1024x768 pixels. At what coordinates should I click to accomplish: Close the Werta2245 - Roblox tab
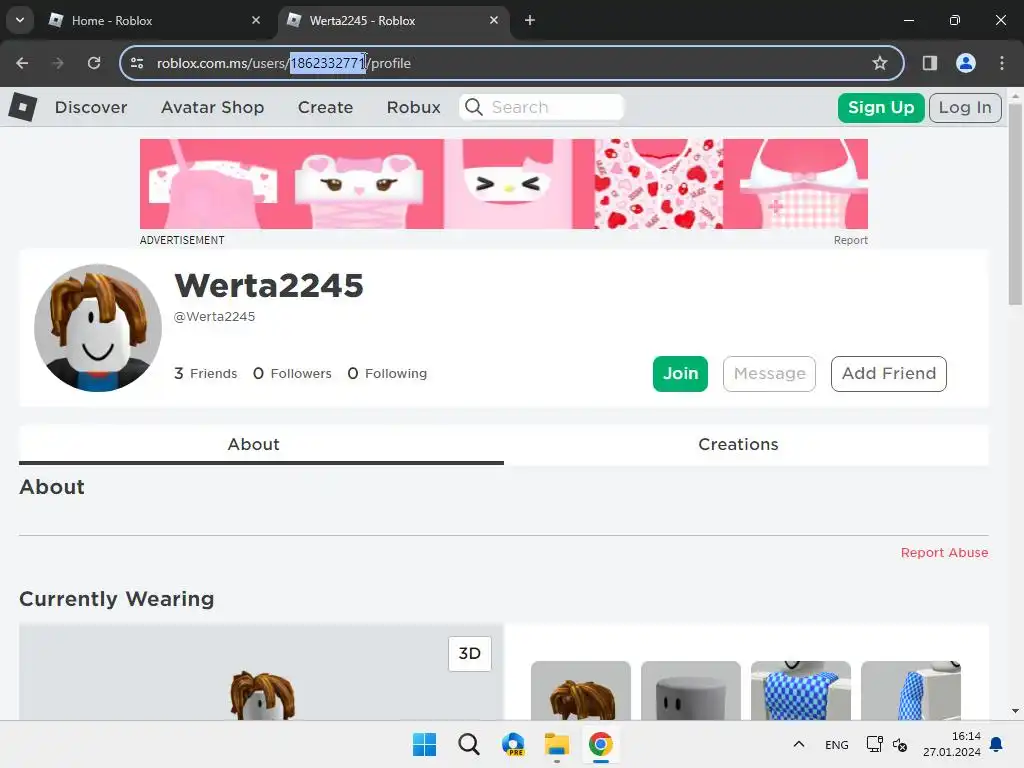[494, 20]
